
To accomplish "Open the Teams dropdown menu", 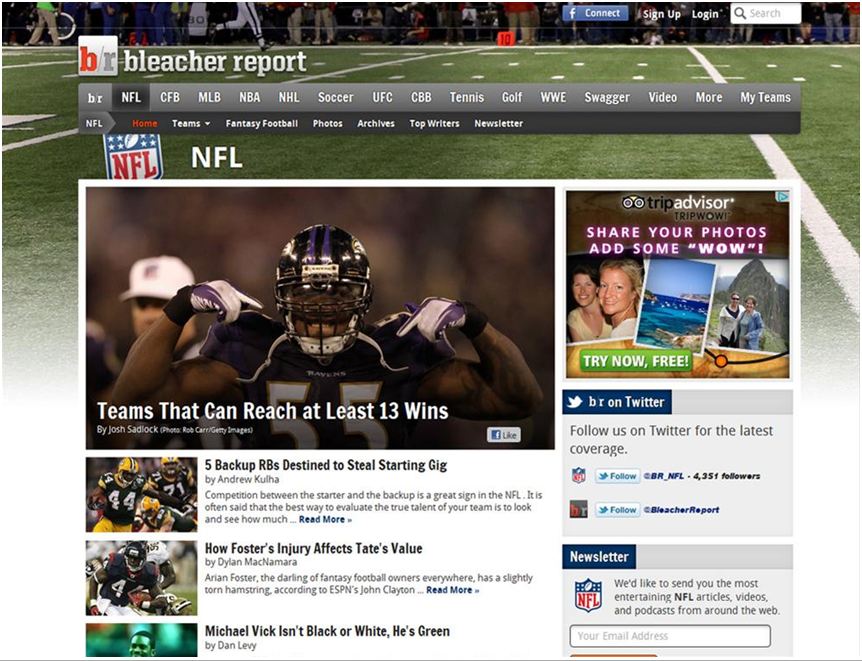I will pos(191,124).
